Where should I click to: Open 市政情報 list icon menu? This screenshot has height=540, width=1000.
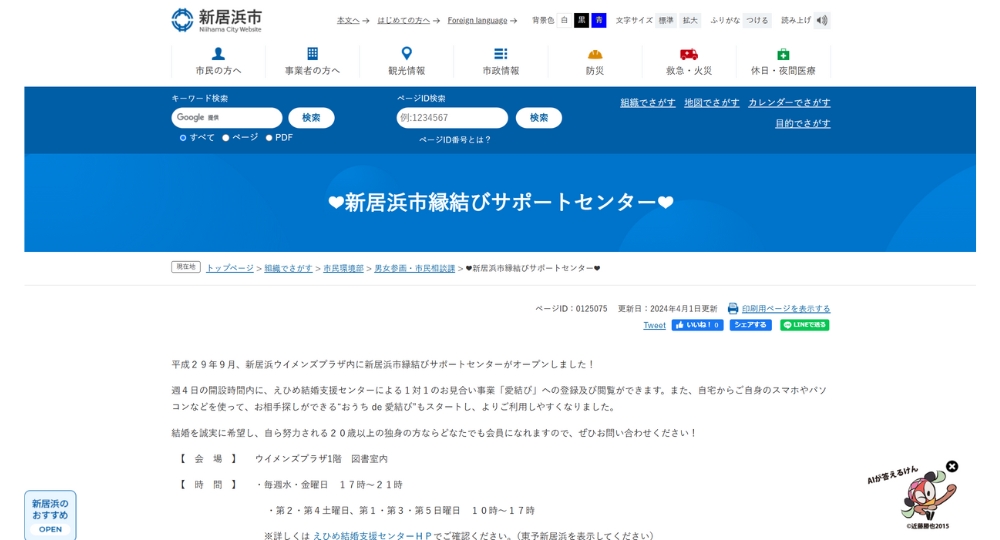(x=501, y=61)
